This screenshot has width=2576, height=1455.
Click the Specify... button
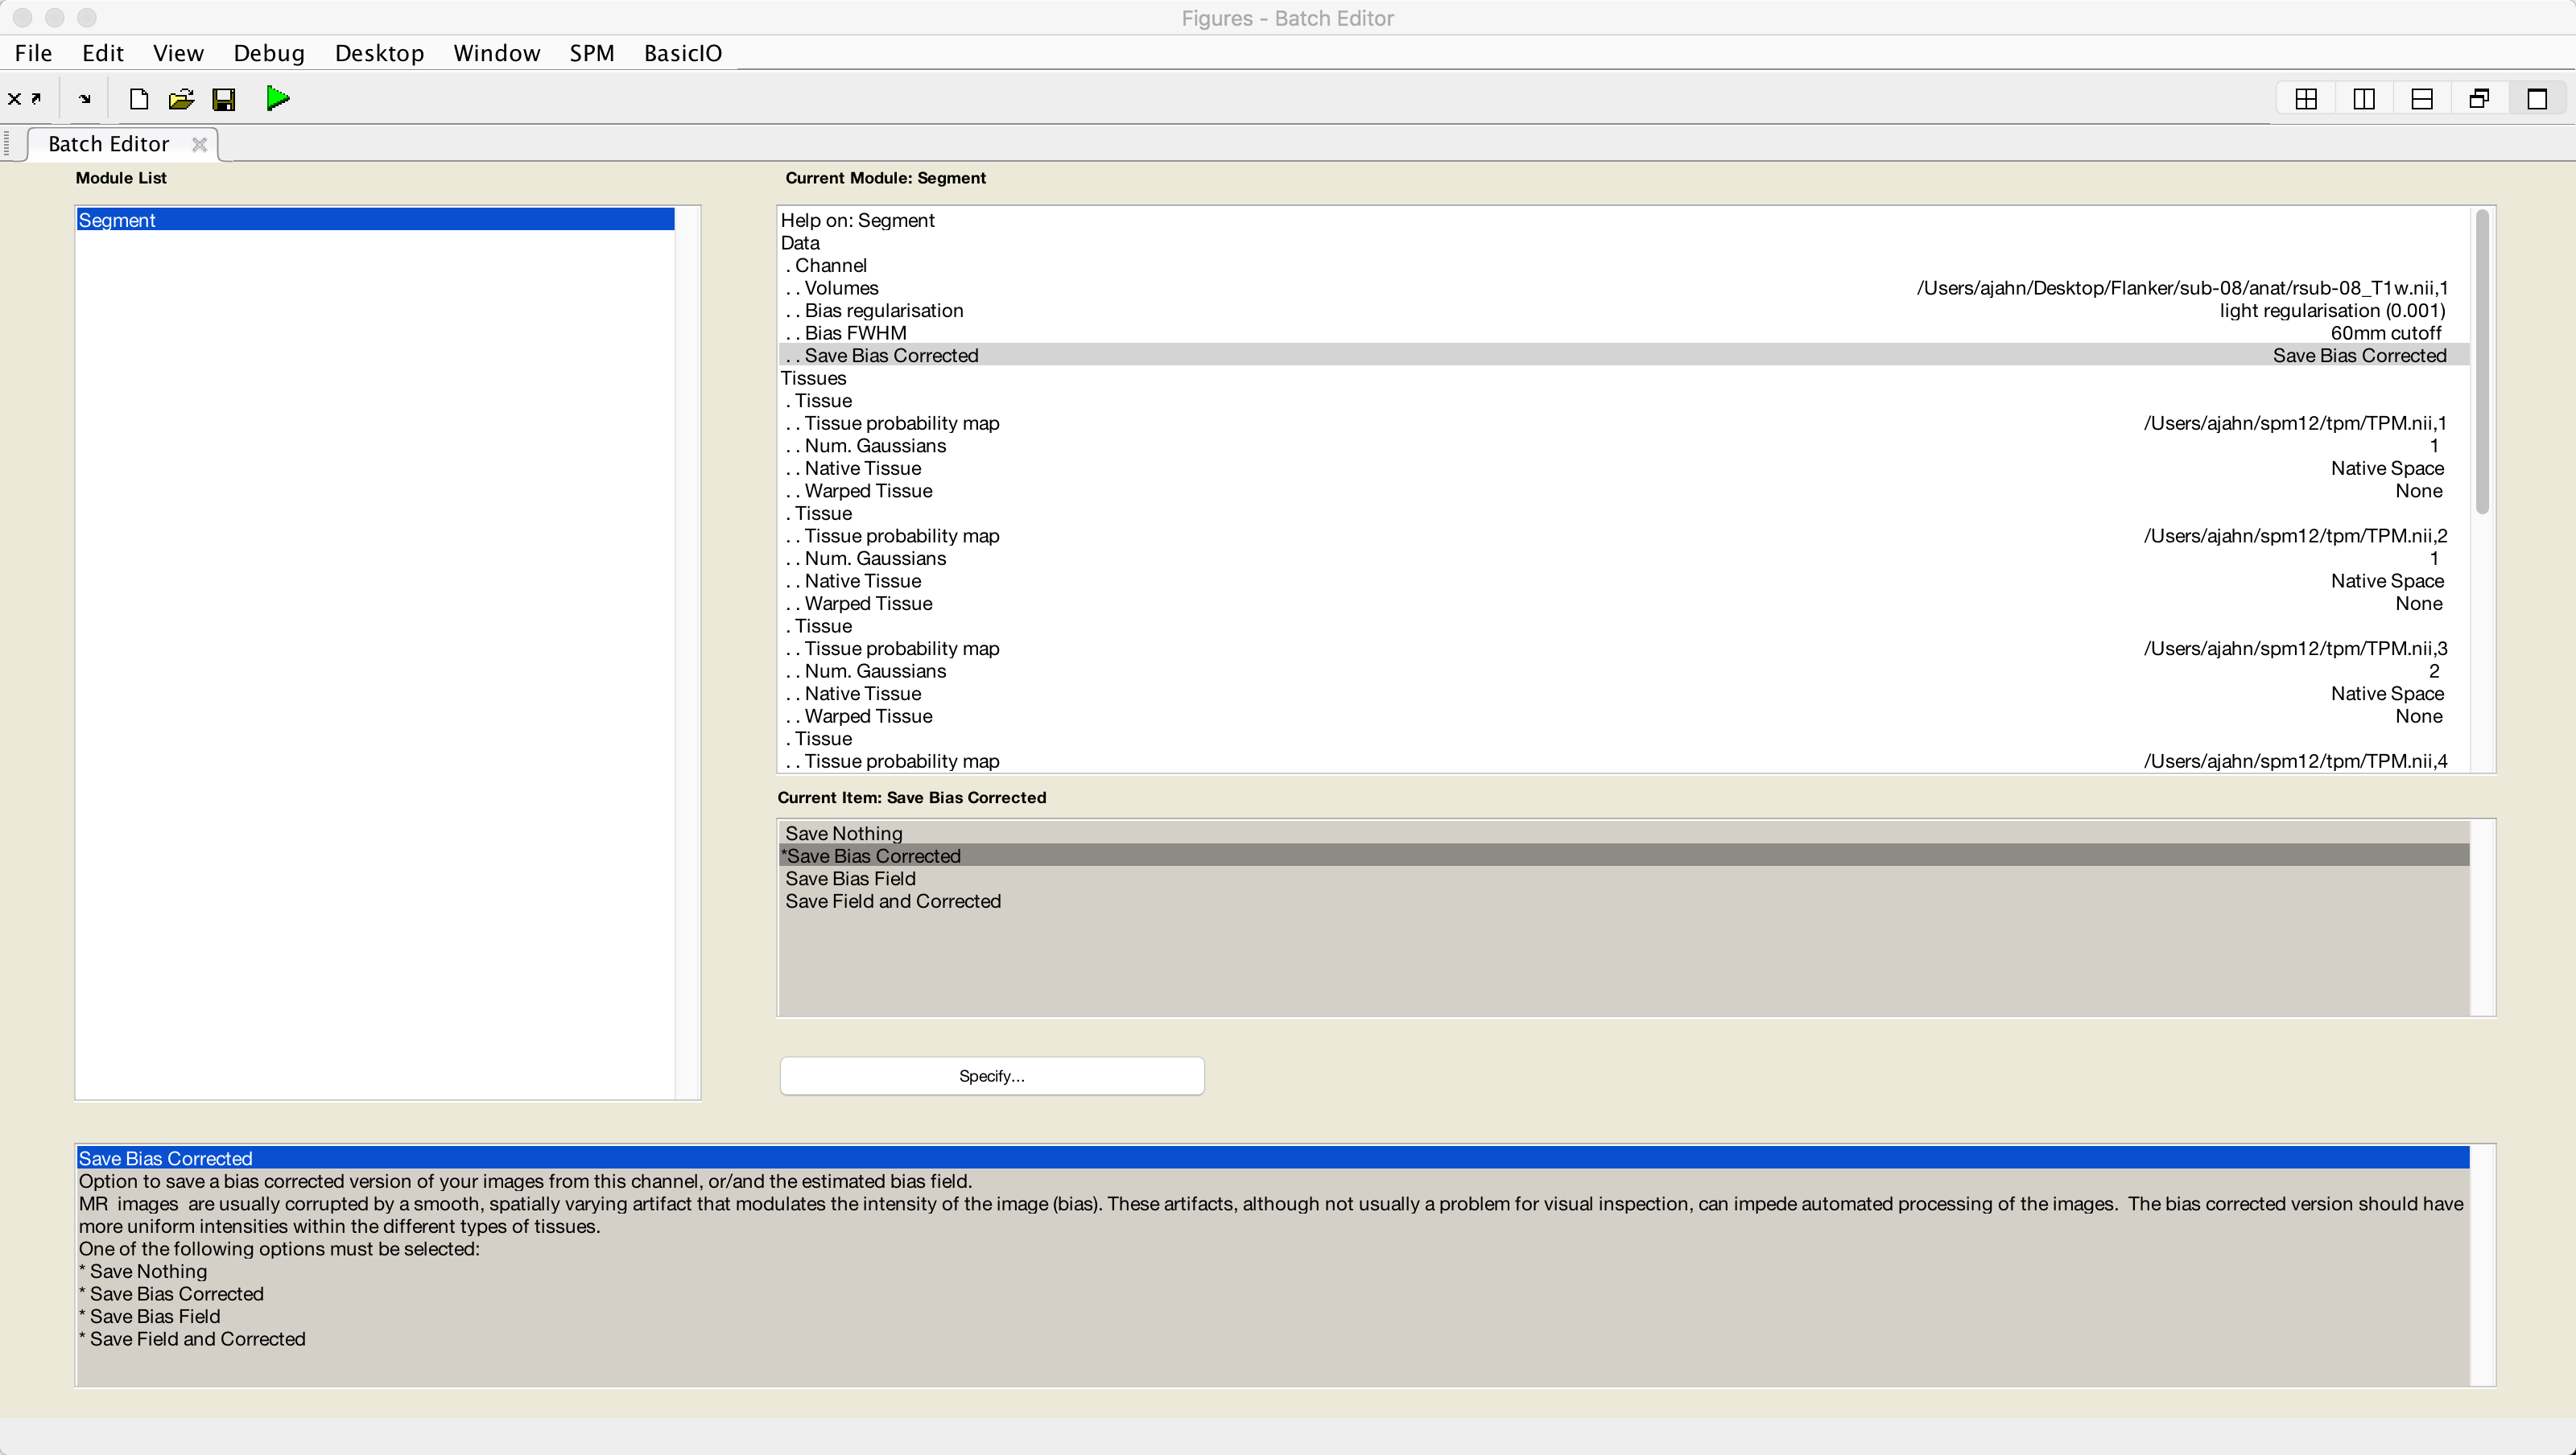pyautogui.click(x=991, y=1076)
